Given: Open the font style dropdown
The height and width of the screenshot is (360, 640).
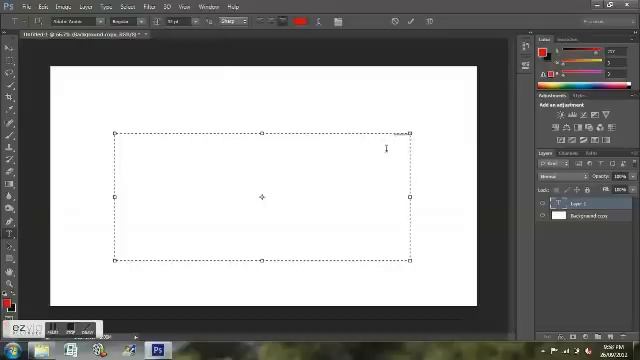Looking at the screenshot, I should click(141, 21).
